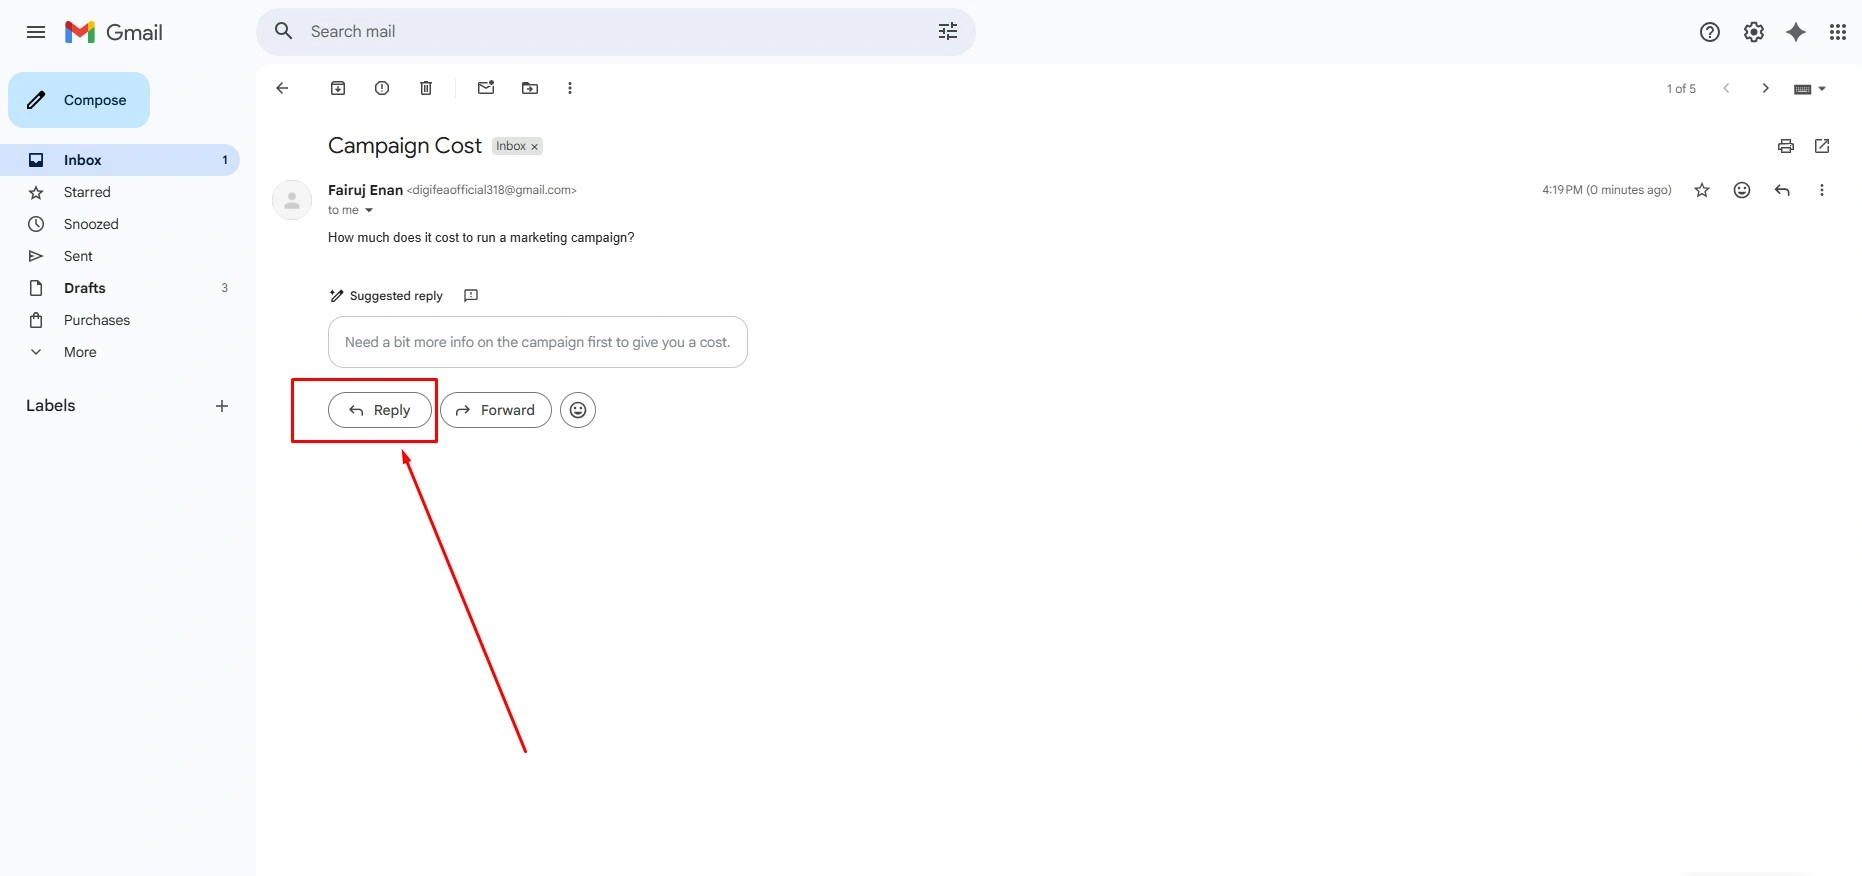
Task: Open Settings gear icon
Action: pos(1754,32)
